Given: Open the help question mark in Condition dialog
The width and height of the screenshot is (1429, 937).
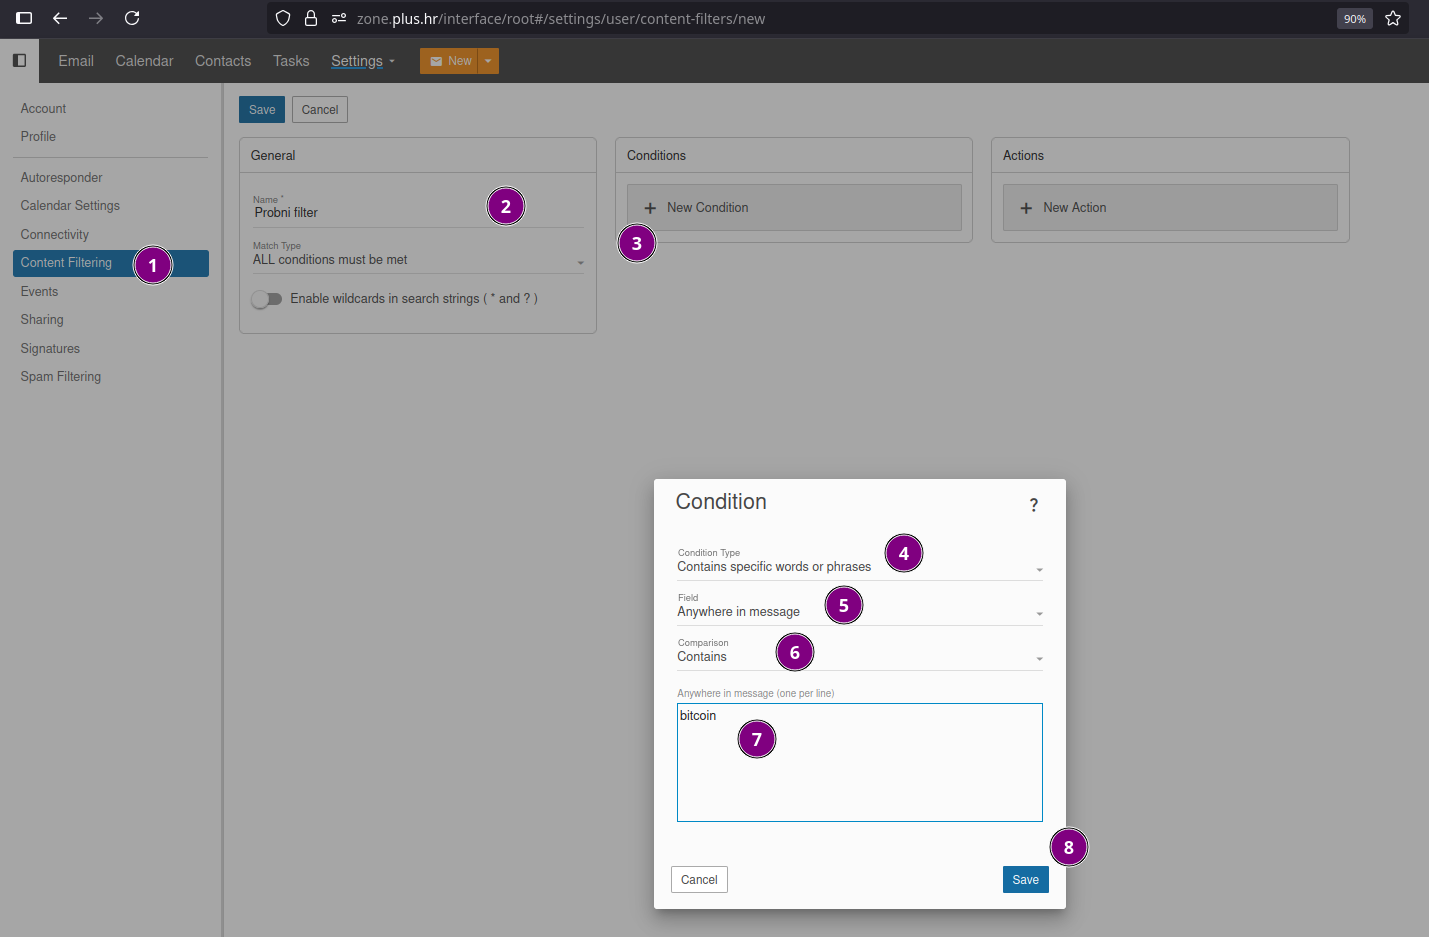Looking at the screenshot, I should 1033,505.
